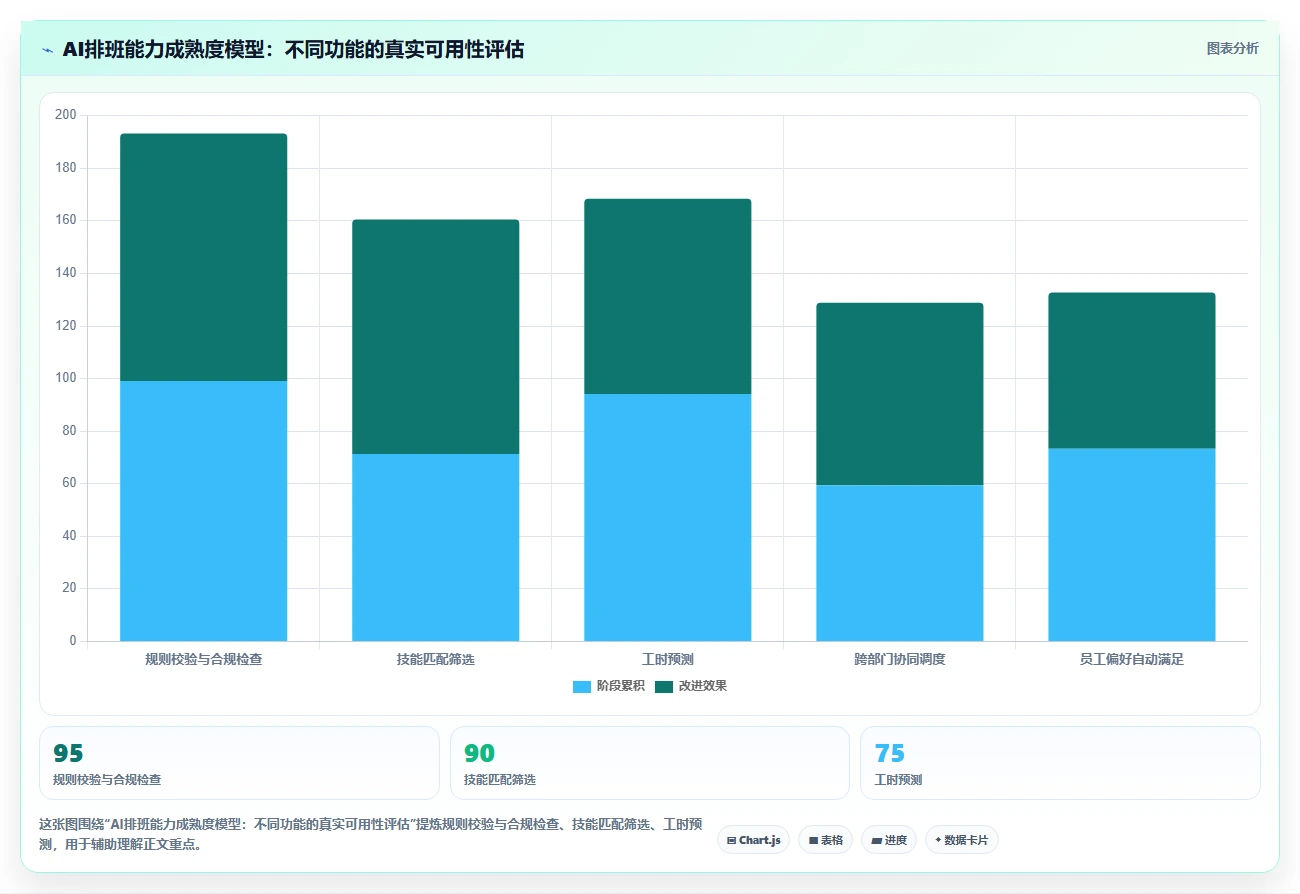The height and width of the screenshot is (894, 1300).
Task: Select the 进度 tag
Action: pyautogui.click(x=889, y=840)
